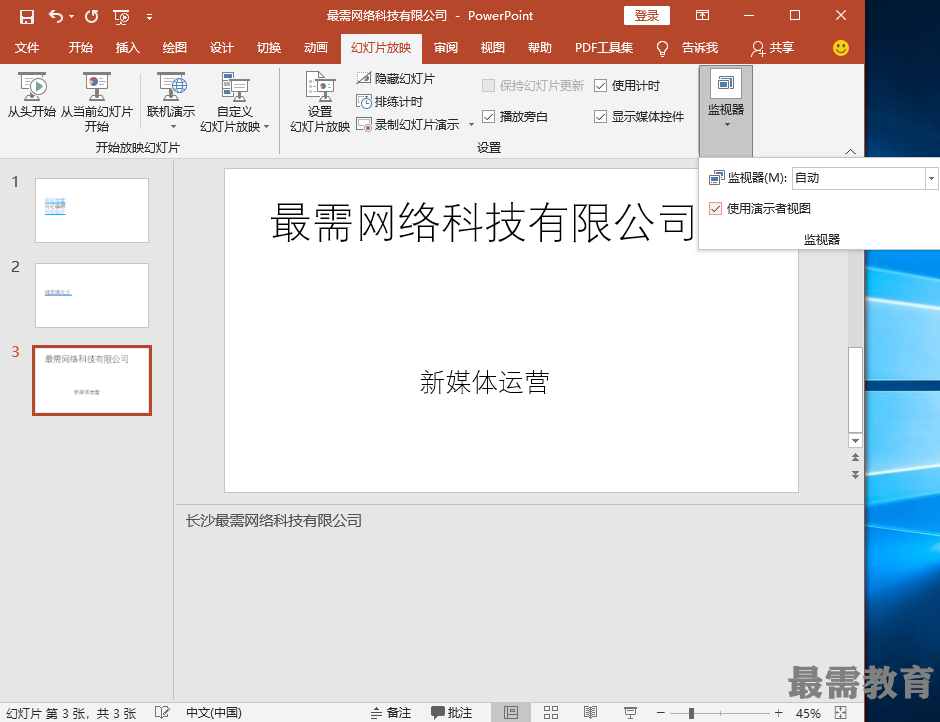Switch to the 绘图 tab
The height and width of the screenshot is (722, 940).
click(x=174, y=47)
